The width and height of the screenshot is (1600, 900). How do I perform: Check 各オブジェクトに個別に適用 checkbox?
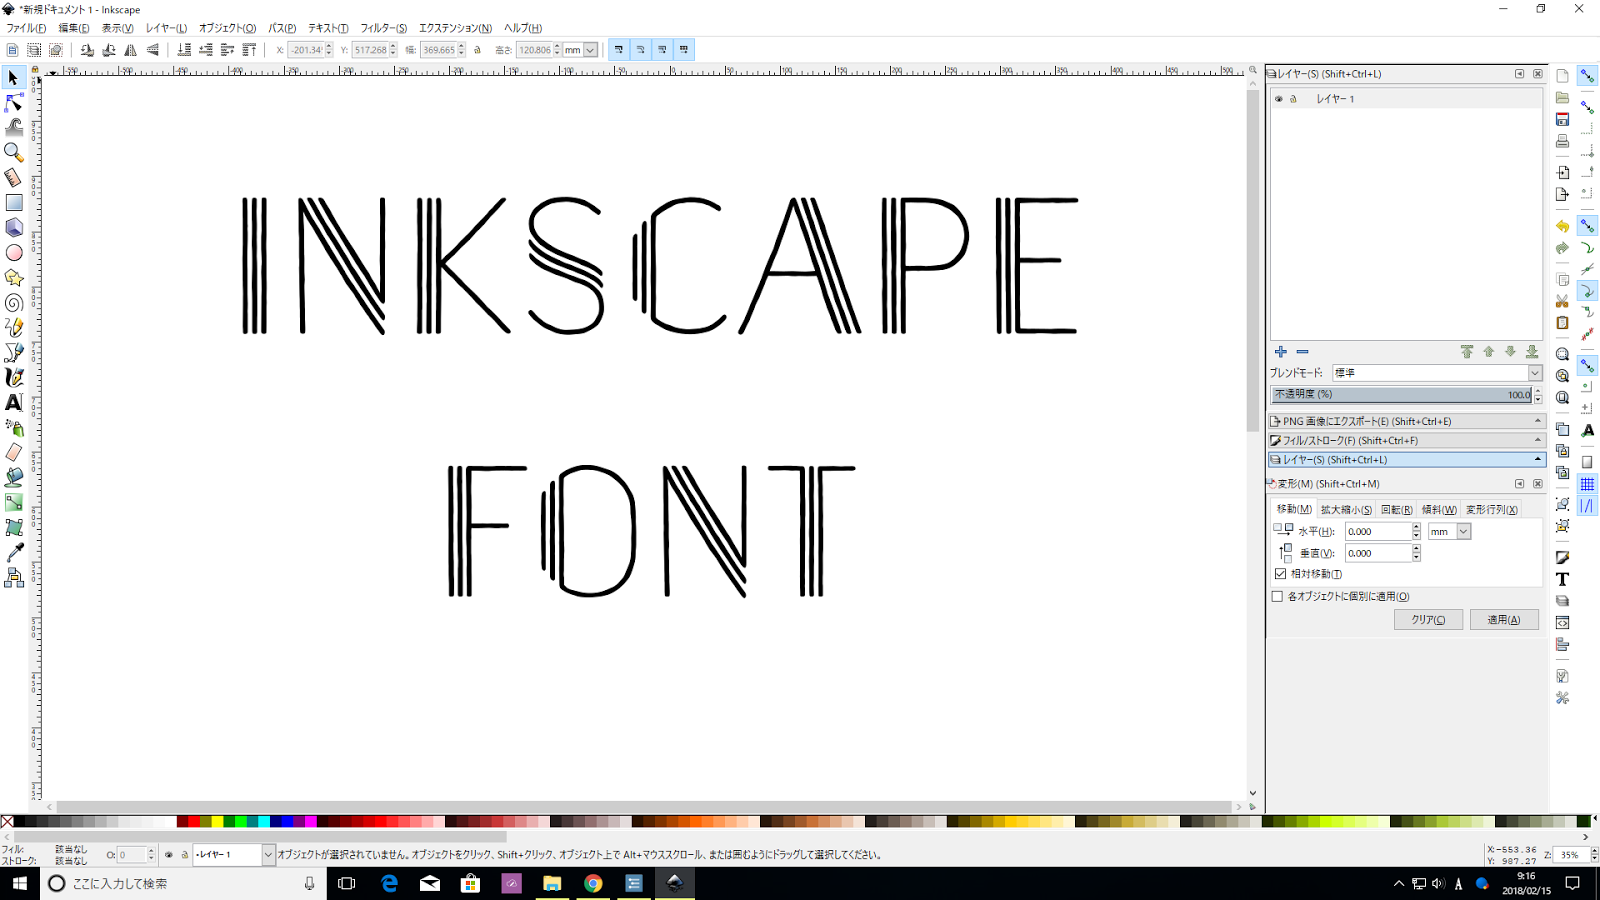point(1277,596)
